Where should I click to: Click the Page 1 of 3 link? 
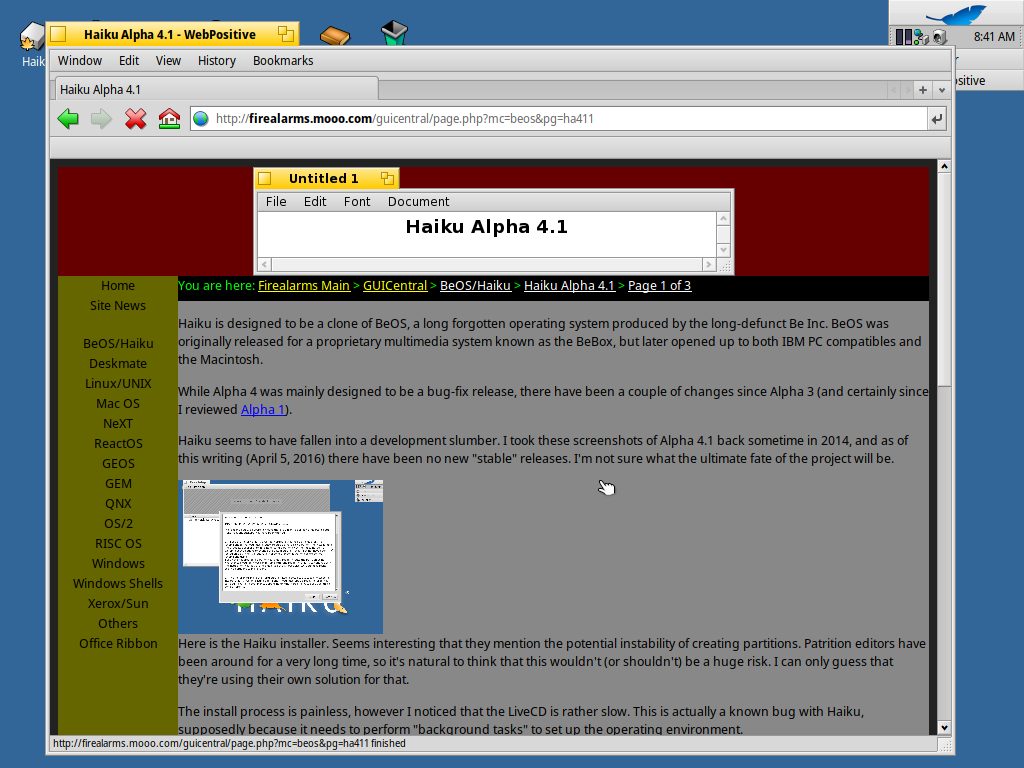pyautogui.click(x=660, y=285)
